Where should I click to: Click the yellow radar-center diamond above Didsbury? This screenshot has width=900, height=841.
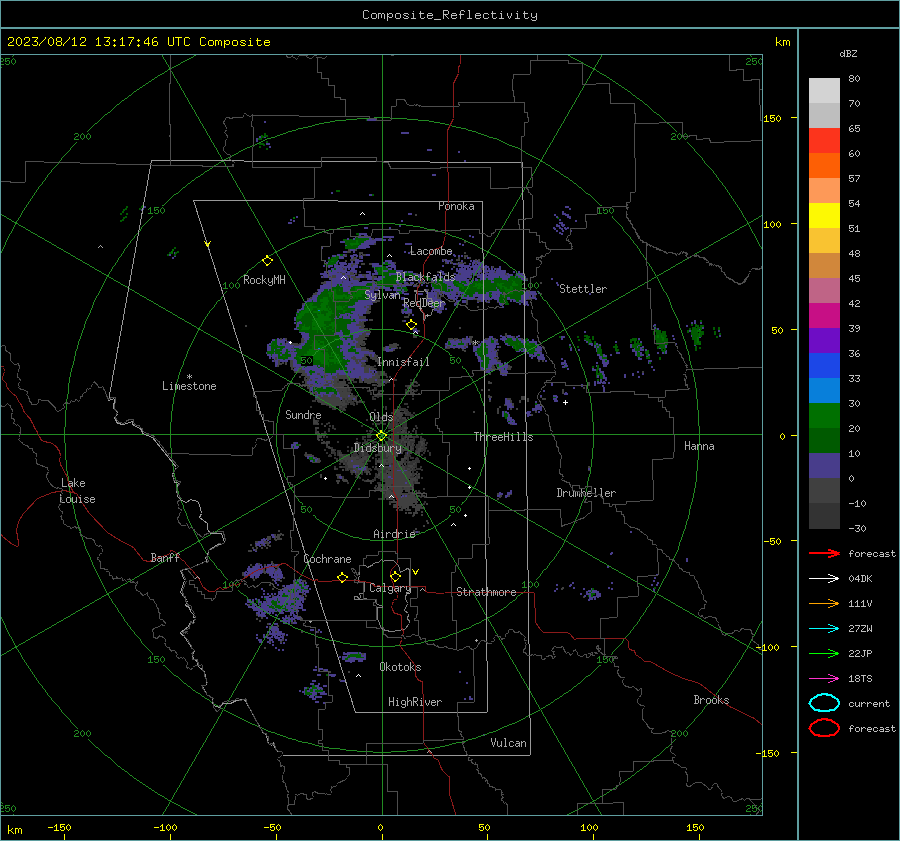point(381,436)
